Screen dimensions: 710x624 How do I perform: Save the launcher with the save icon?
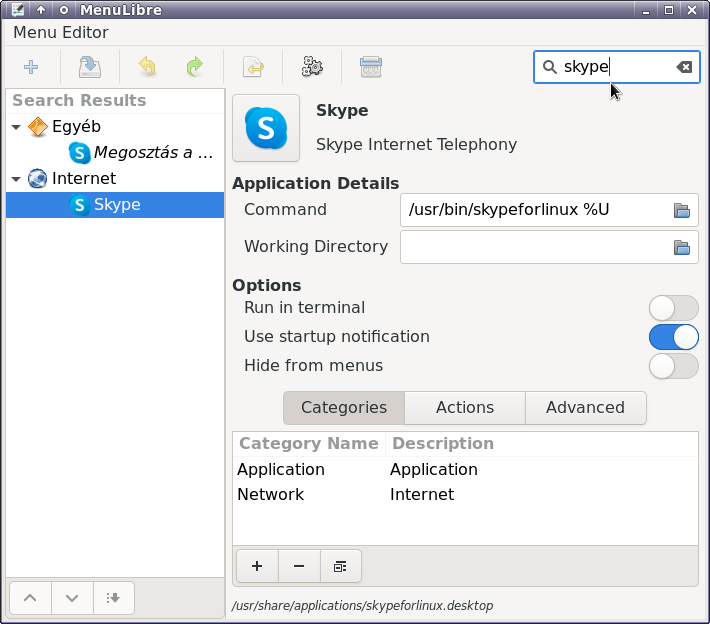tap(90, 67)
